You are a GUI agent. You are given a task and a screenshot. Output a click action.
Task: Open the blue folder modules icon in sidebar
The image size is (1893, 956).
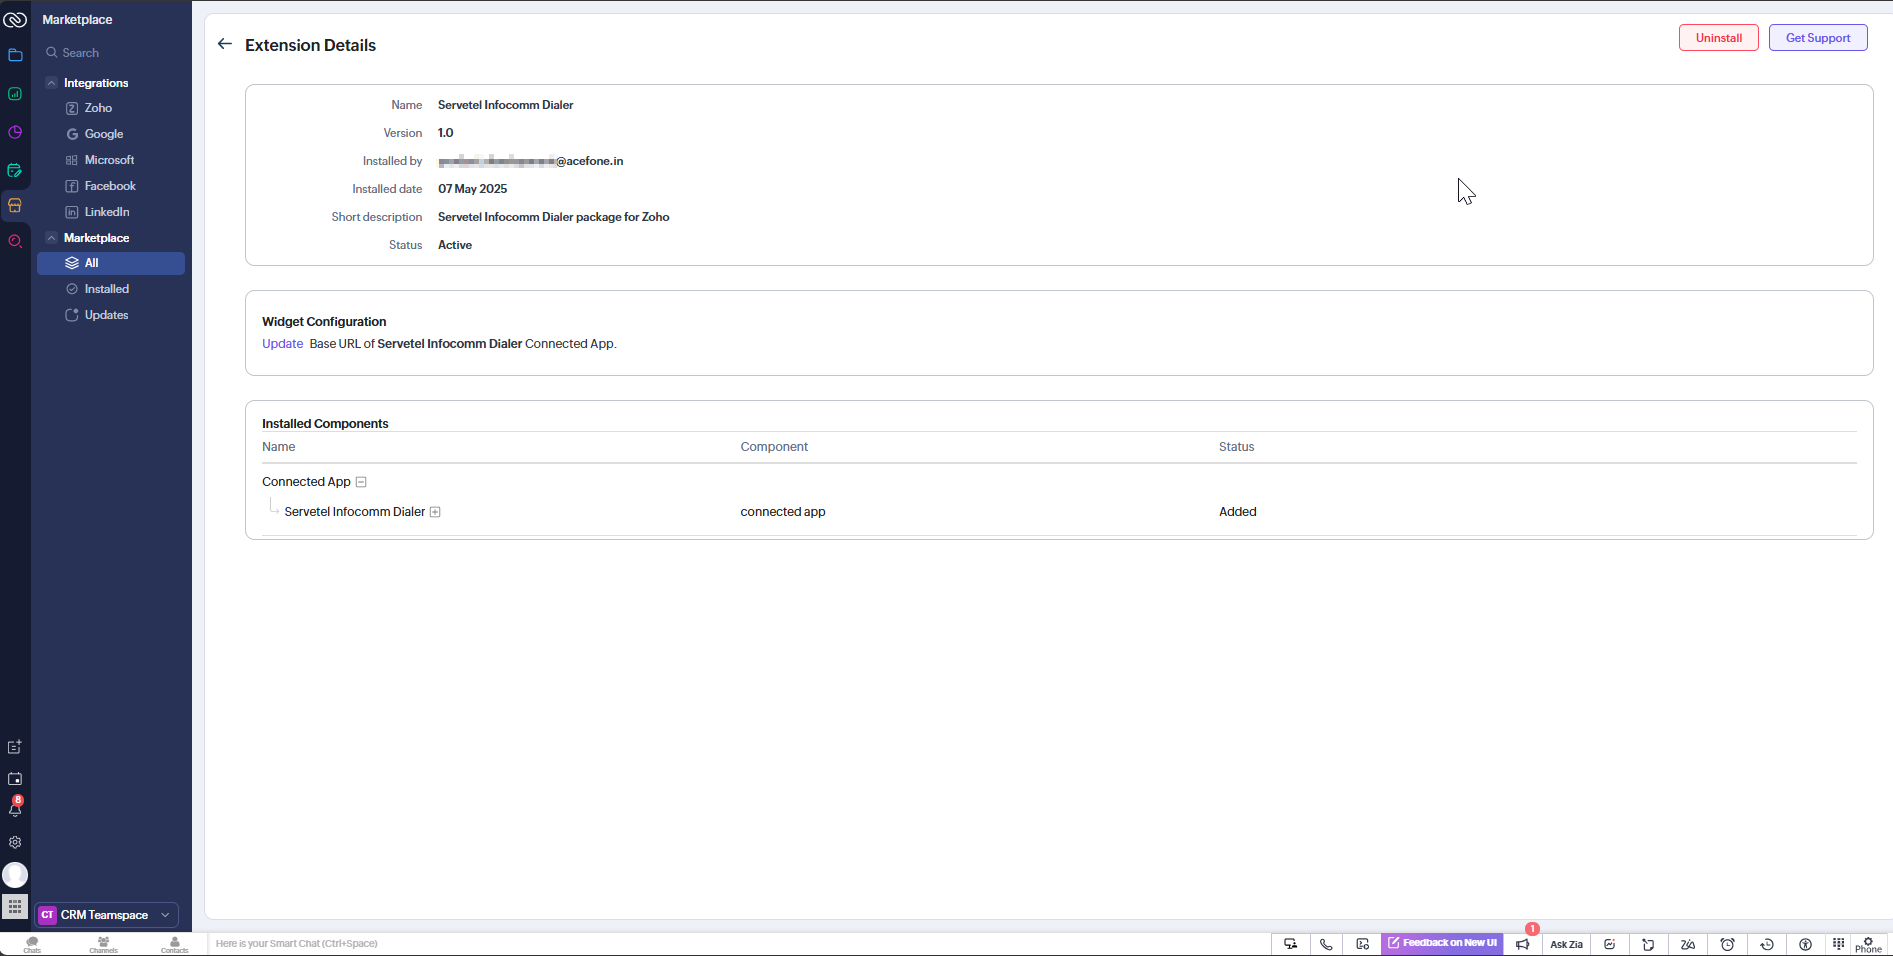click(x=15, y=55)
